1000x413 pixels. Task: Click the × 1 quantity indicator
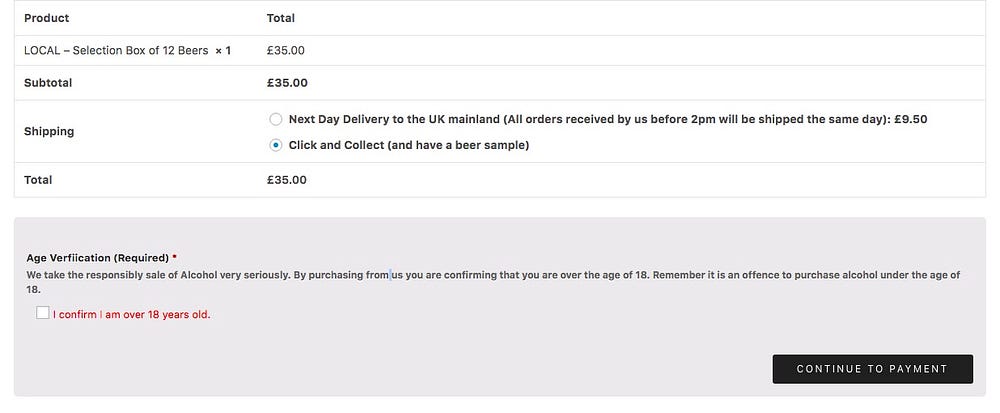tap(223, 50)
